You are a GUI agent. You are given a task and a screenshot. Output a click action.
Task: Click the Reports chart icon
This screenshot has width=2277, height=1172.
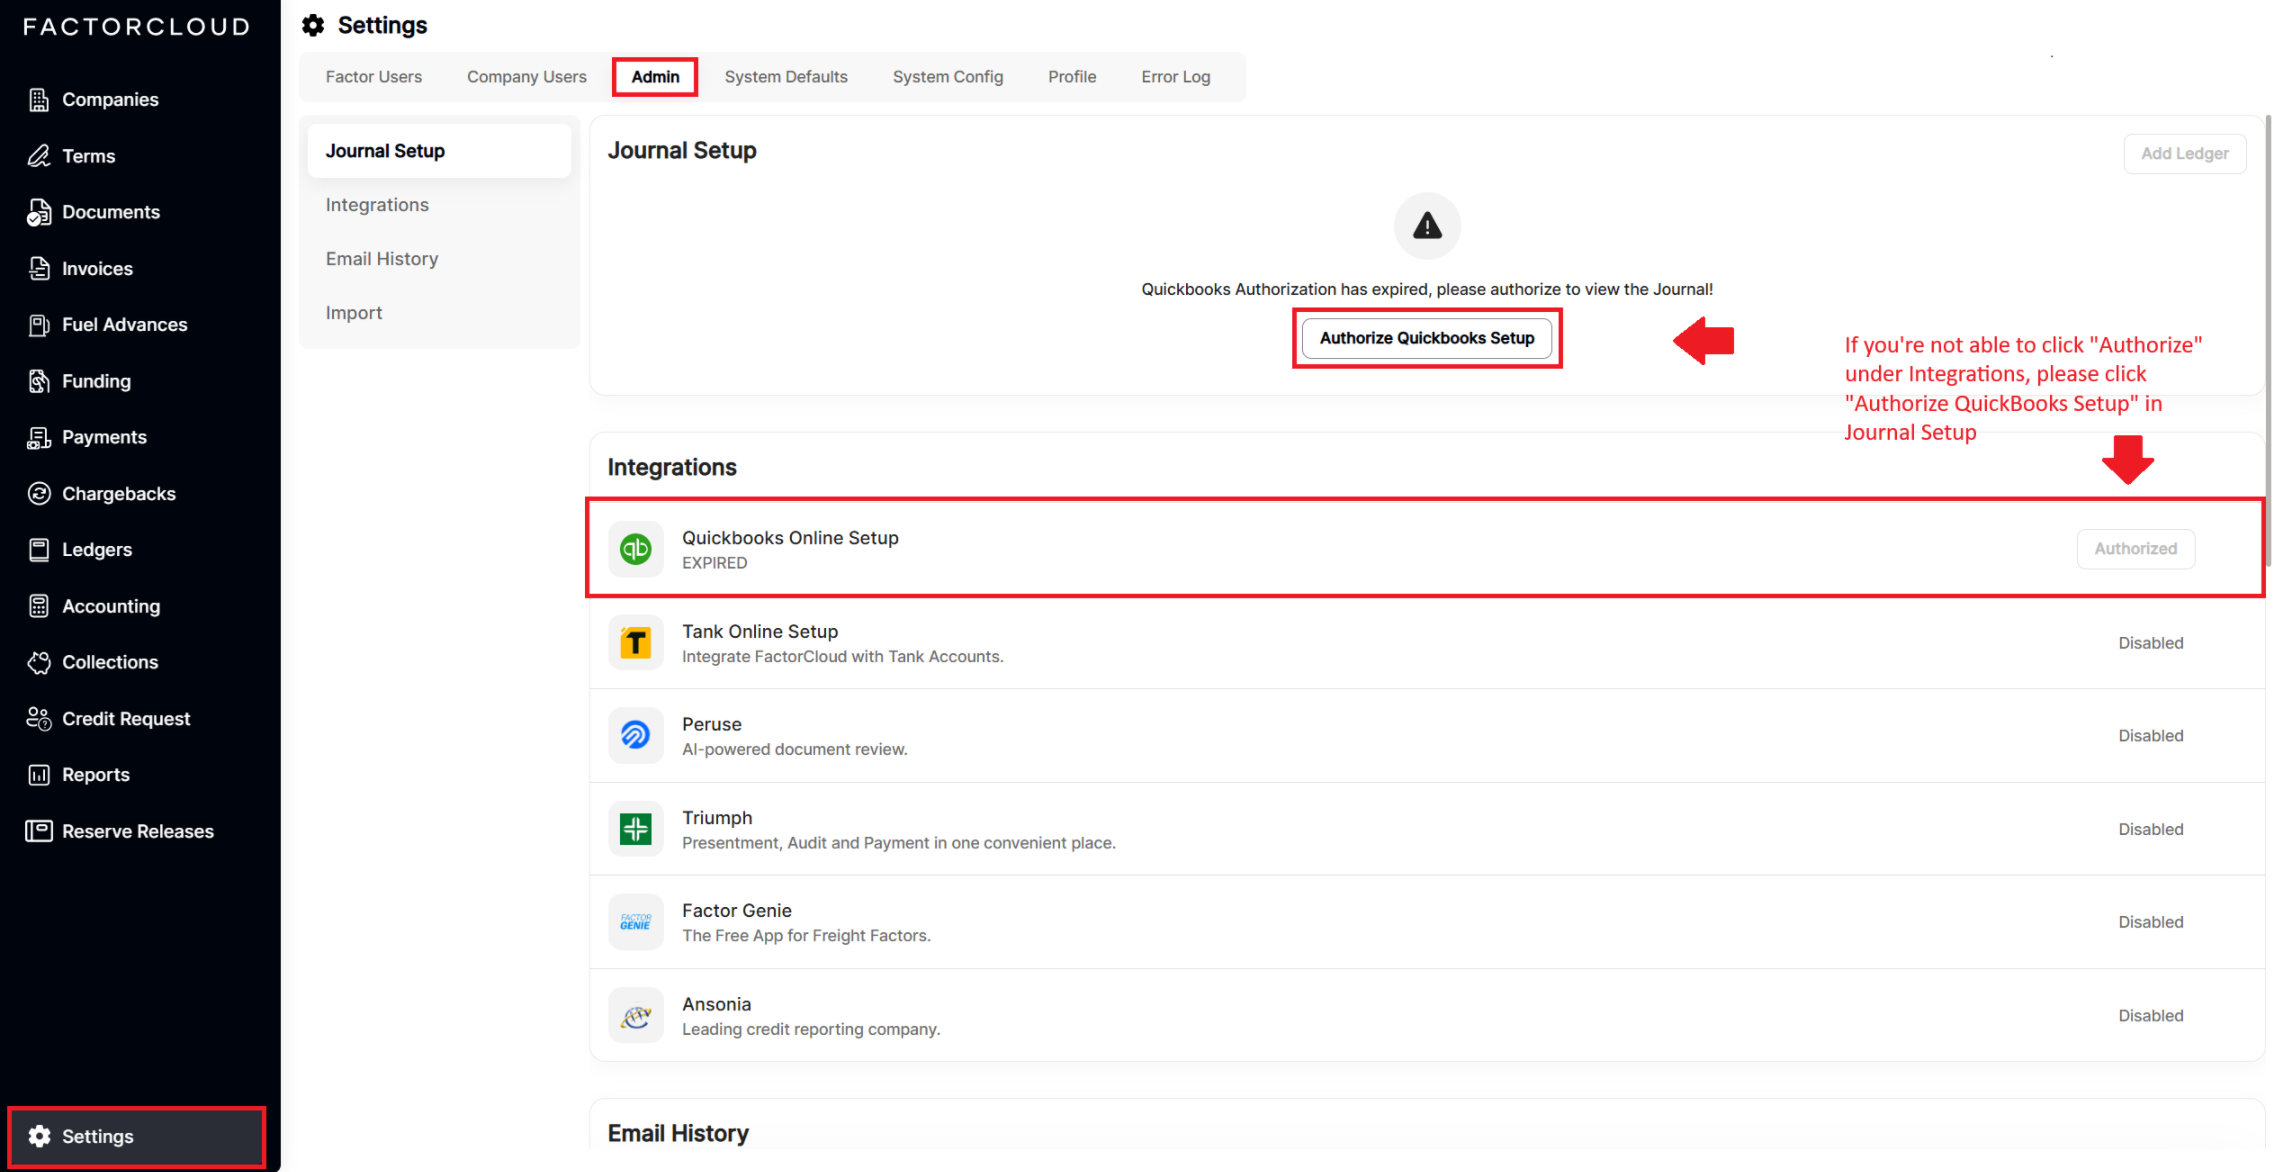(x=39, y=775)
